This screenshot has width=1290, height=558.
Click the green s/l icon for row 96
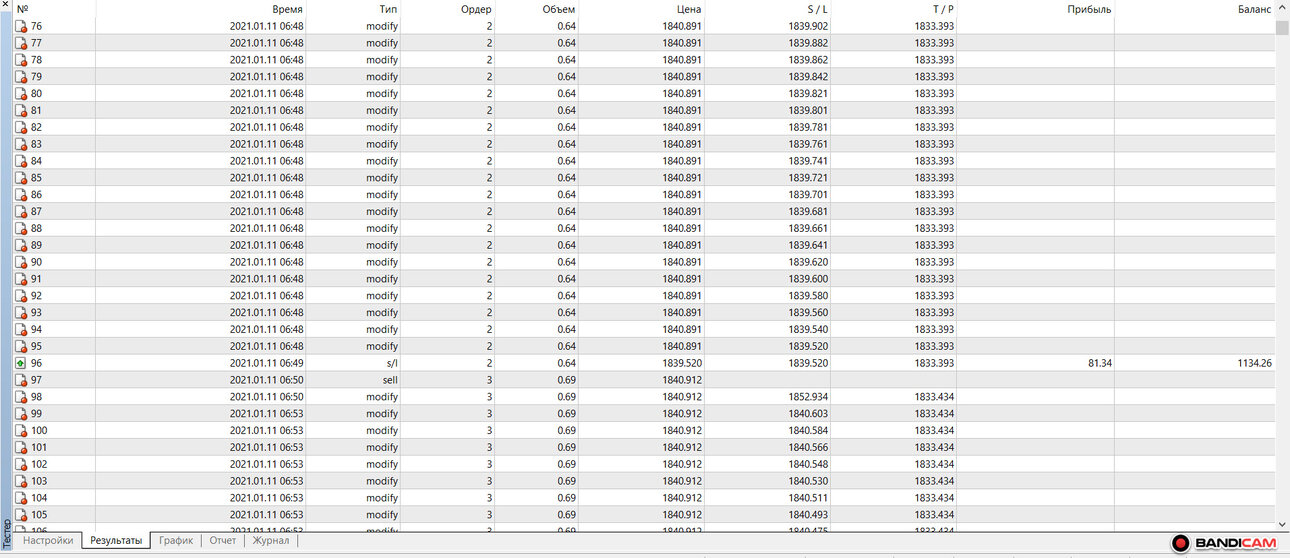[x=20, y=363]
